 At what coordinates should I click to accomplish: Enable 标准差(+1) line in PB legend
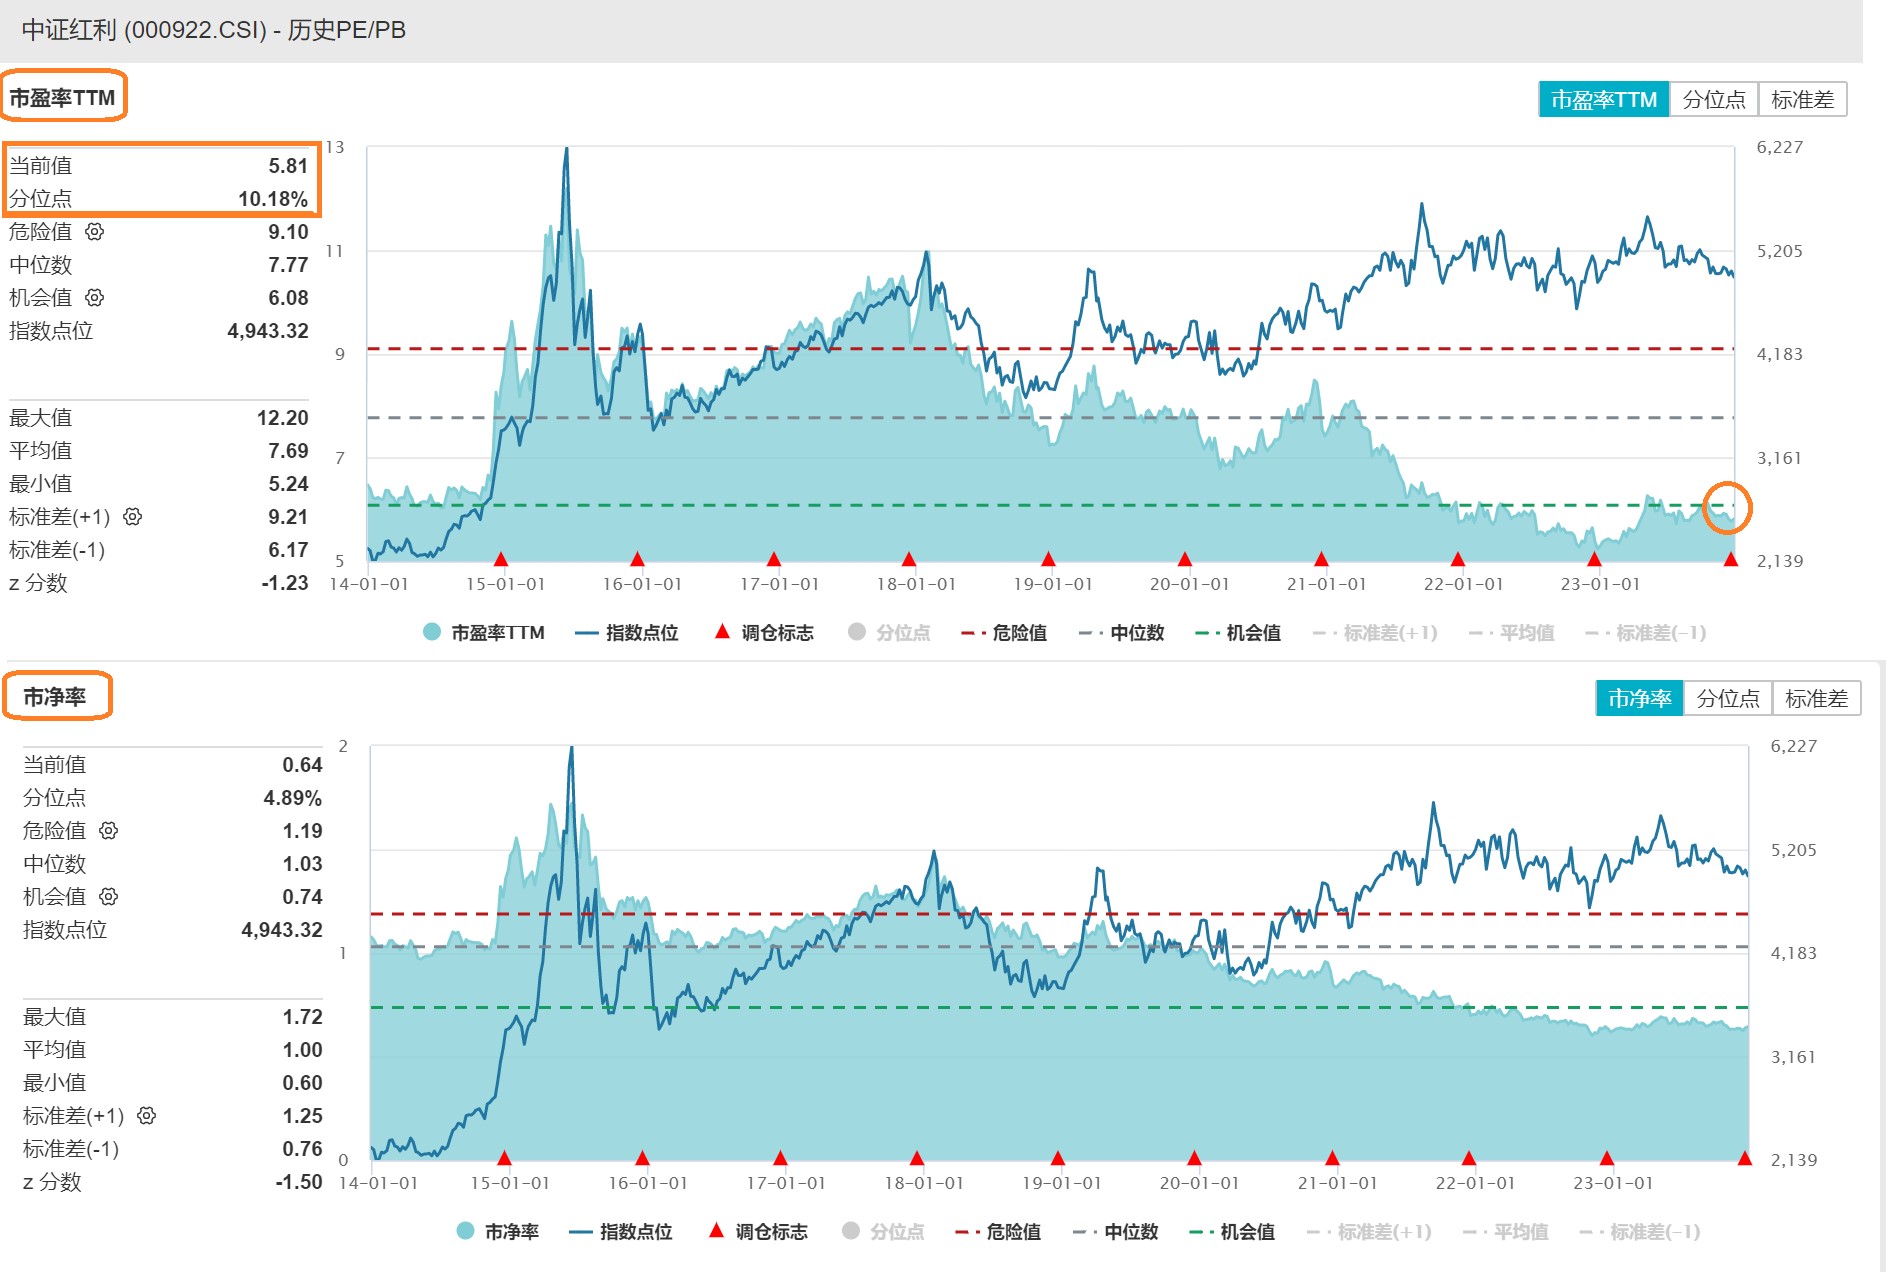click(x=1369, y=1232)
